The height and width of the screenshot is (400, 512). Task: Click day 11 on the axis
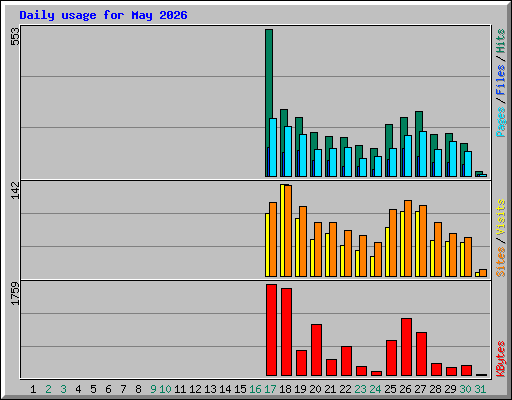pyautogui.click(x=180, y=389)
